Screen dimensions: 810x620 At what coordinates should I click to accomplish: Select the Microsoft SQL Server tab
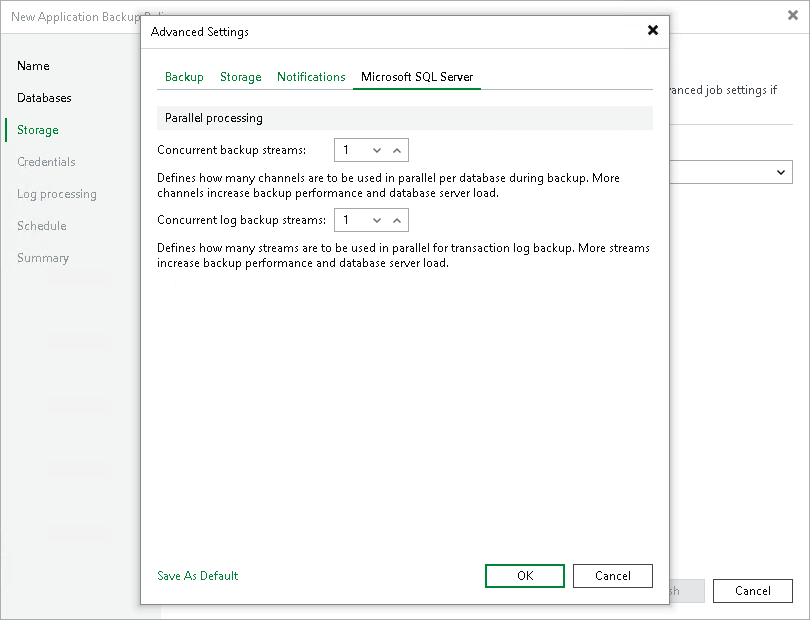click(x=416, y=76)
